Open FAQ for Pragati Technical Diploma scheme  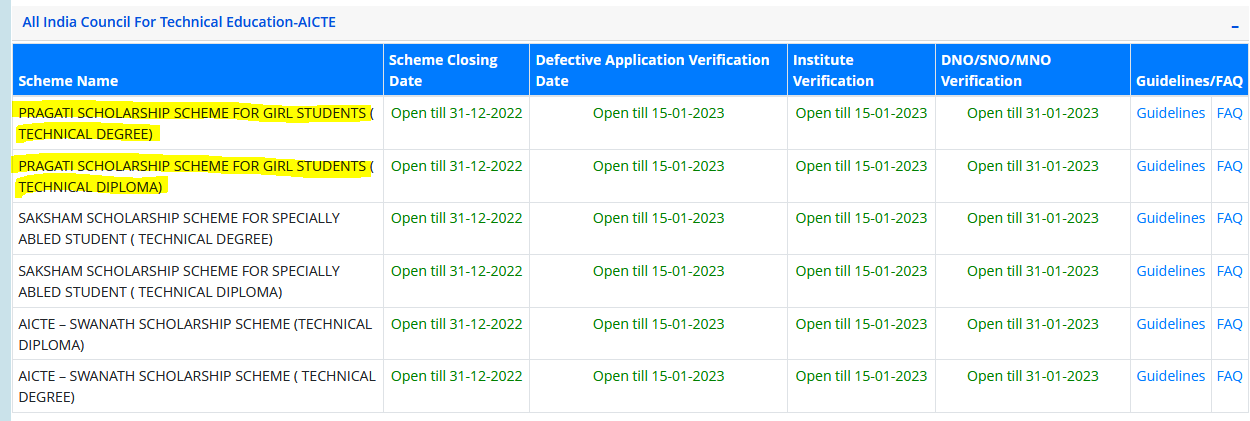[x=1229, y=166]
